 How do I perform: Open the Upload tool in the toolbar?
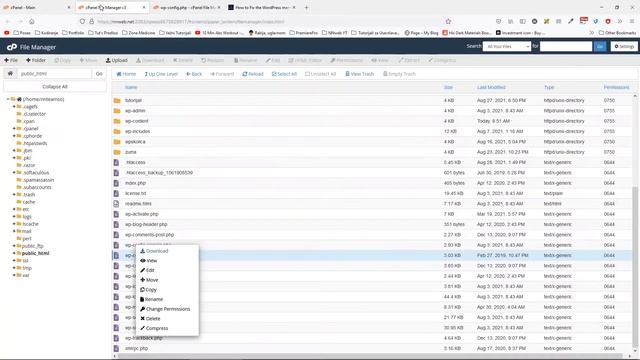pos(117,60)
